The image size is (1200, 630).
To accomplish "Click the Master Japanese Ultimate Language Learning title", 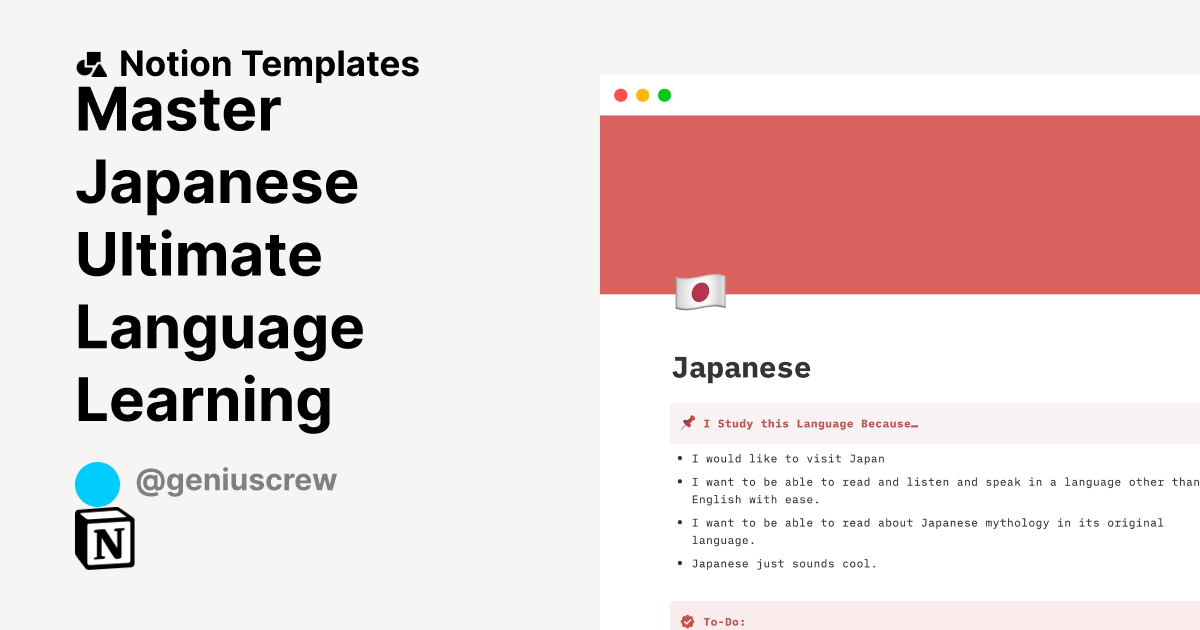I will pos(218,256).
